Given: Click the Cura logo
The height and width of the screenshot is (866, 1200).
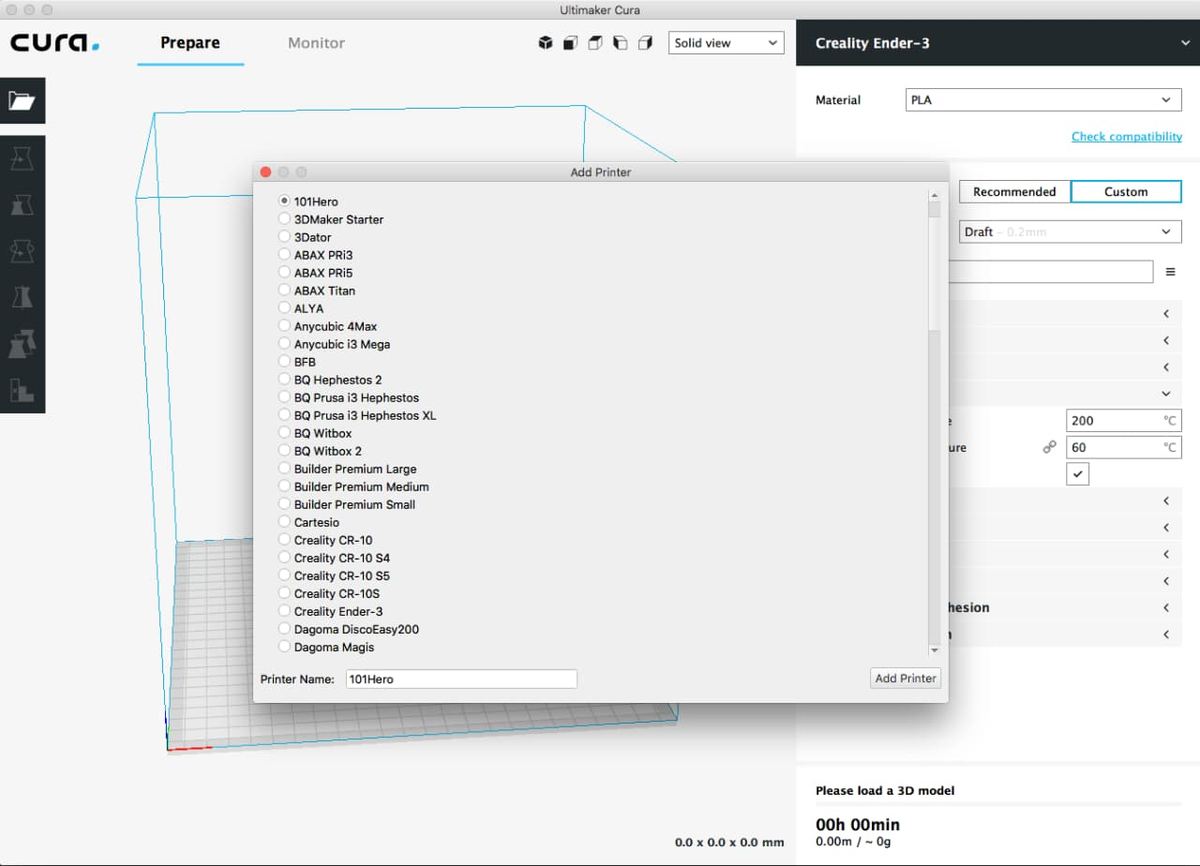Looking at the screenshot, I should point(55,43).
